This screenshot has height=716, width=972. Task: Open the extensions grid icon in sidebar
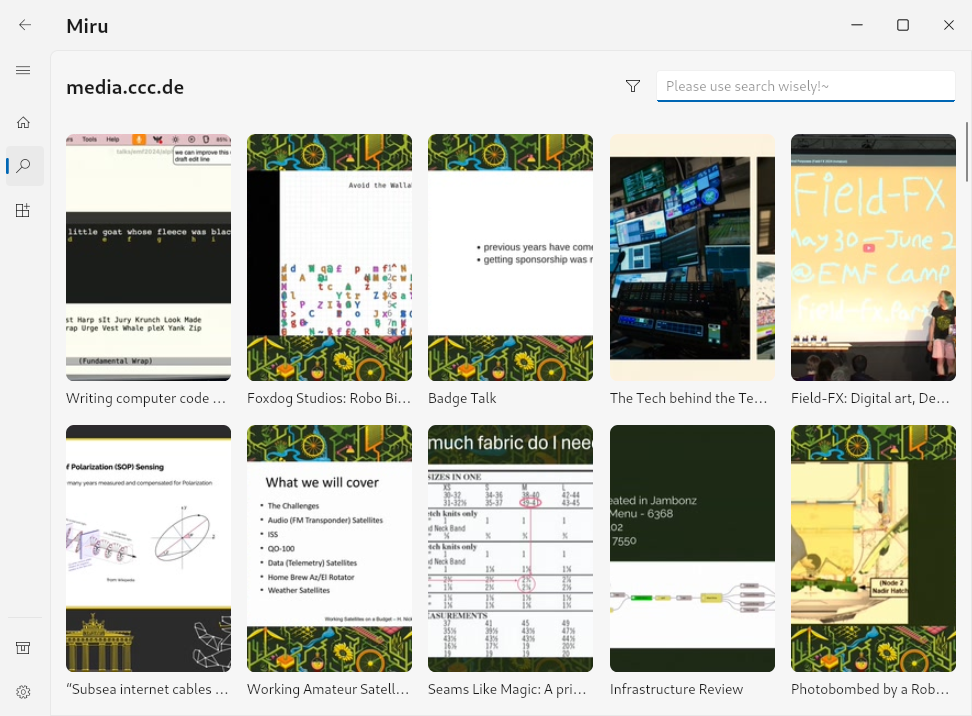tap(23, 210)
